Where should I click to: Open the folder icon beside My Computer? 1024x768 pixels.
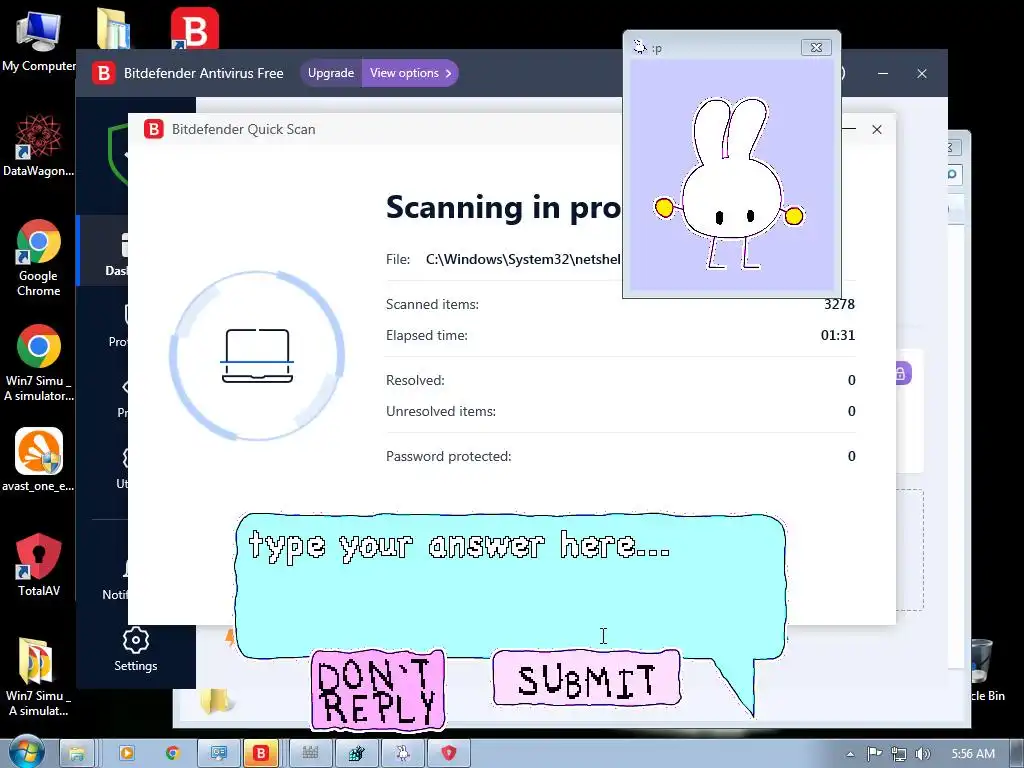114,29
